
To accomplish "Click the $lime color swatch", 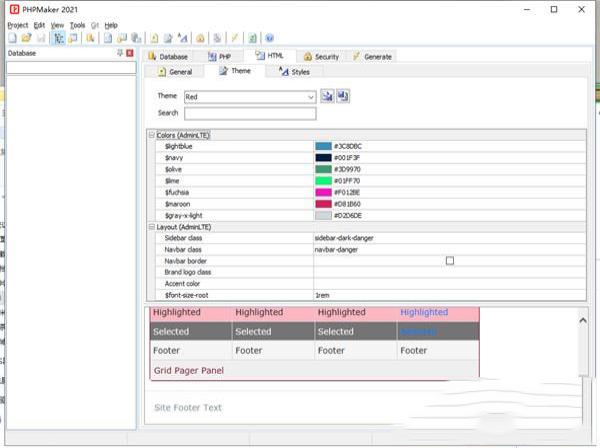I will coord(323,179).
